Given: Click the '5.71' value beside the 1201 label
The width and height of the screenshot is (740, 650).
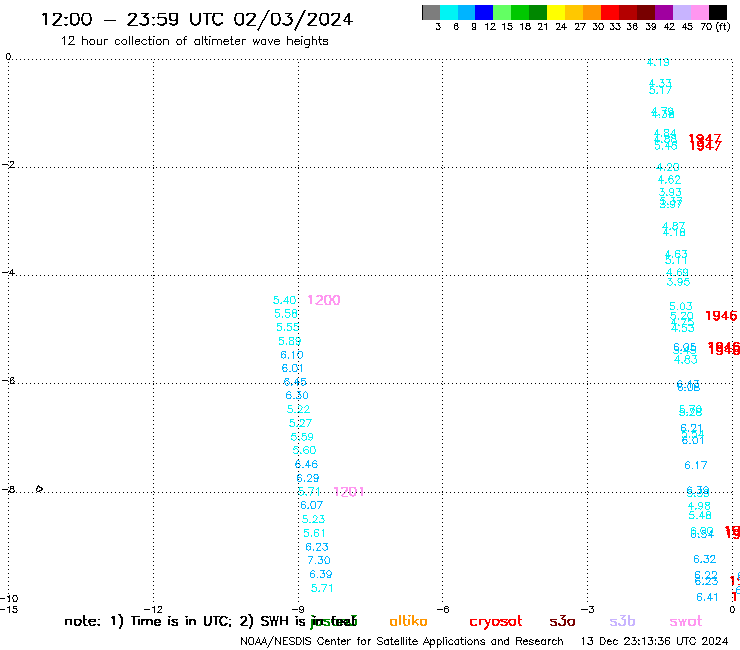Looking at the screenshot, I should click(x=310, y=491).
